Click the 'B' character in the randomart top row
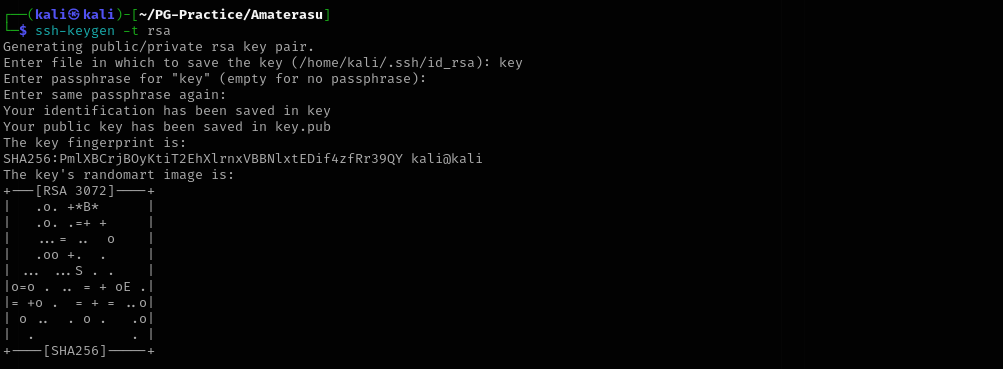Screen dimensions: 1003x369 [87, 207]
